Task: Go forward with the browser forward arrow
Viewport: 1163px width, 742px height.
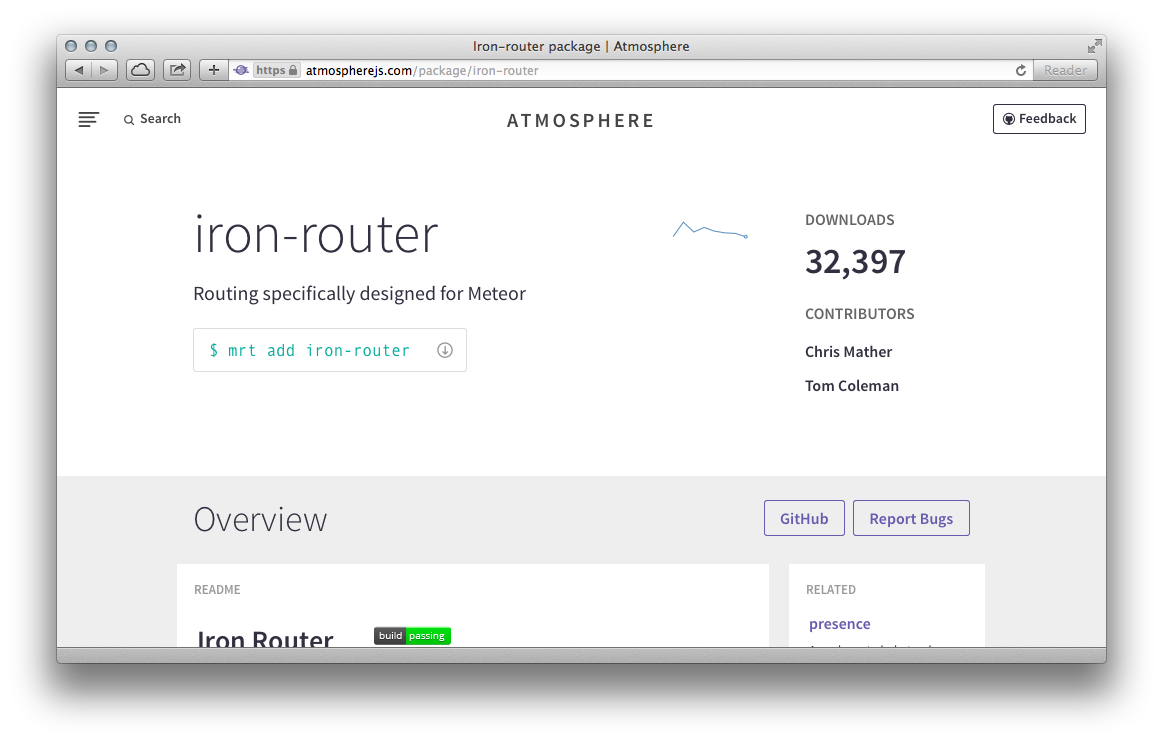Action: click(x=105, y=70)
